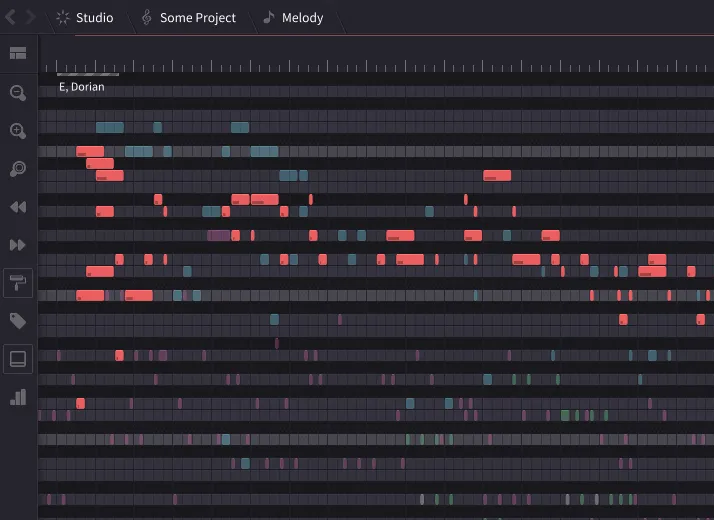714x520 pixels.
Task: Jump to previous anchor with rewind icon
Action: (x=18, y=207)
